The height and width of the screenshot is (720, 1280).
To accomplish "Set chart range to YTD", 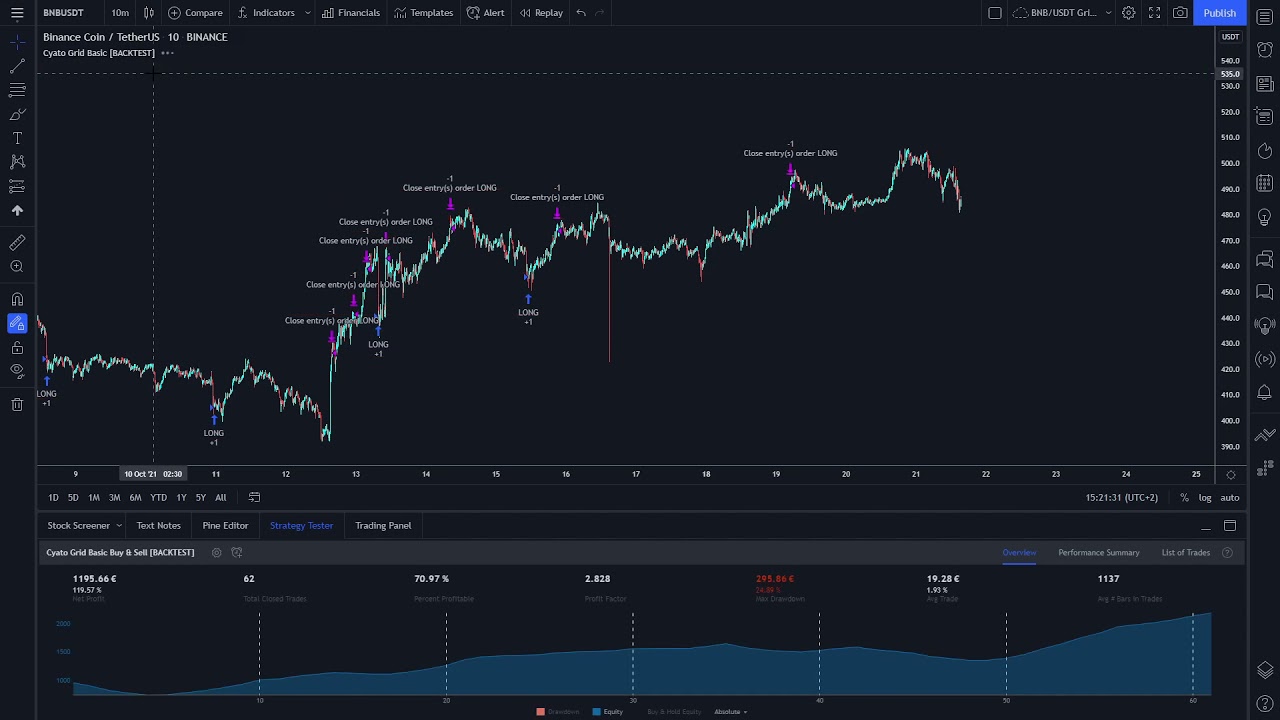I will pyautogui.click(x=158, y=497).
